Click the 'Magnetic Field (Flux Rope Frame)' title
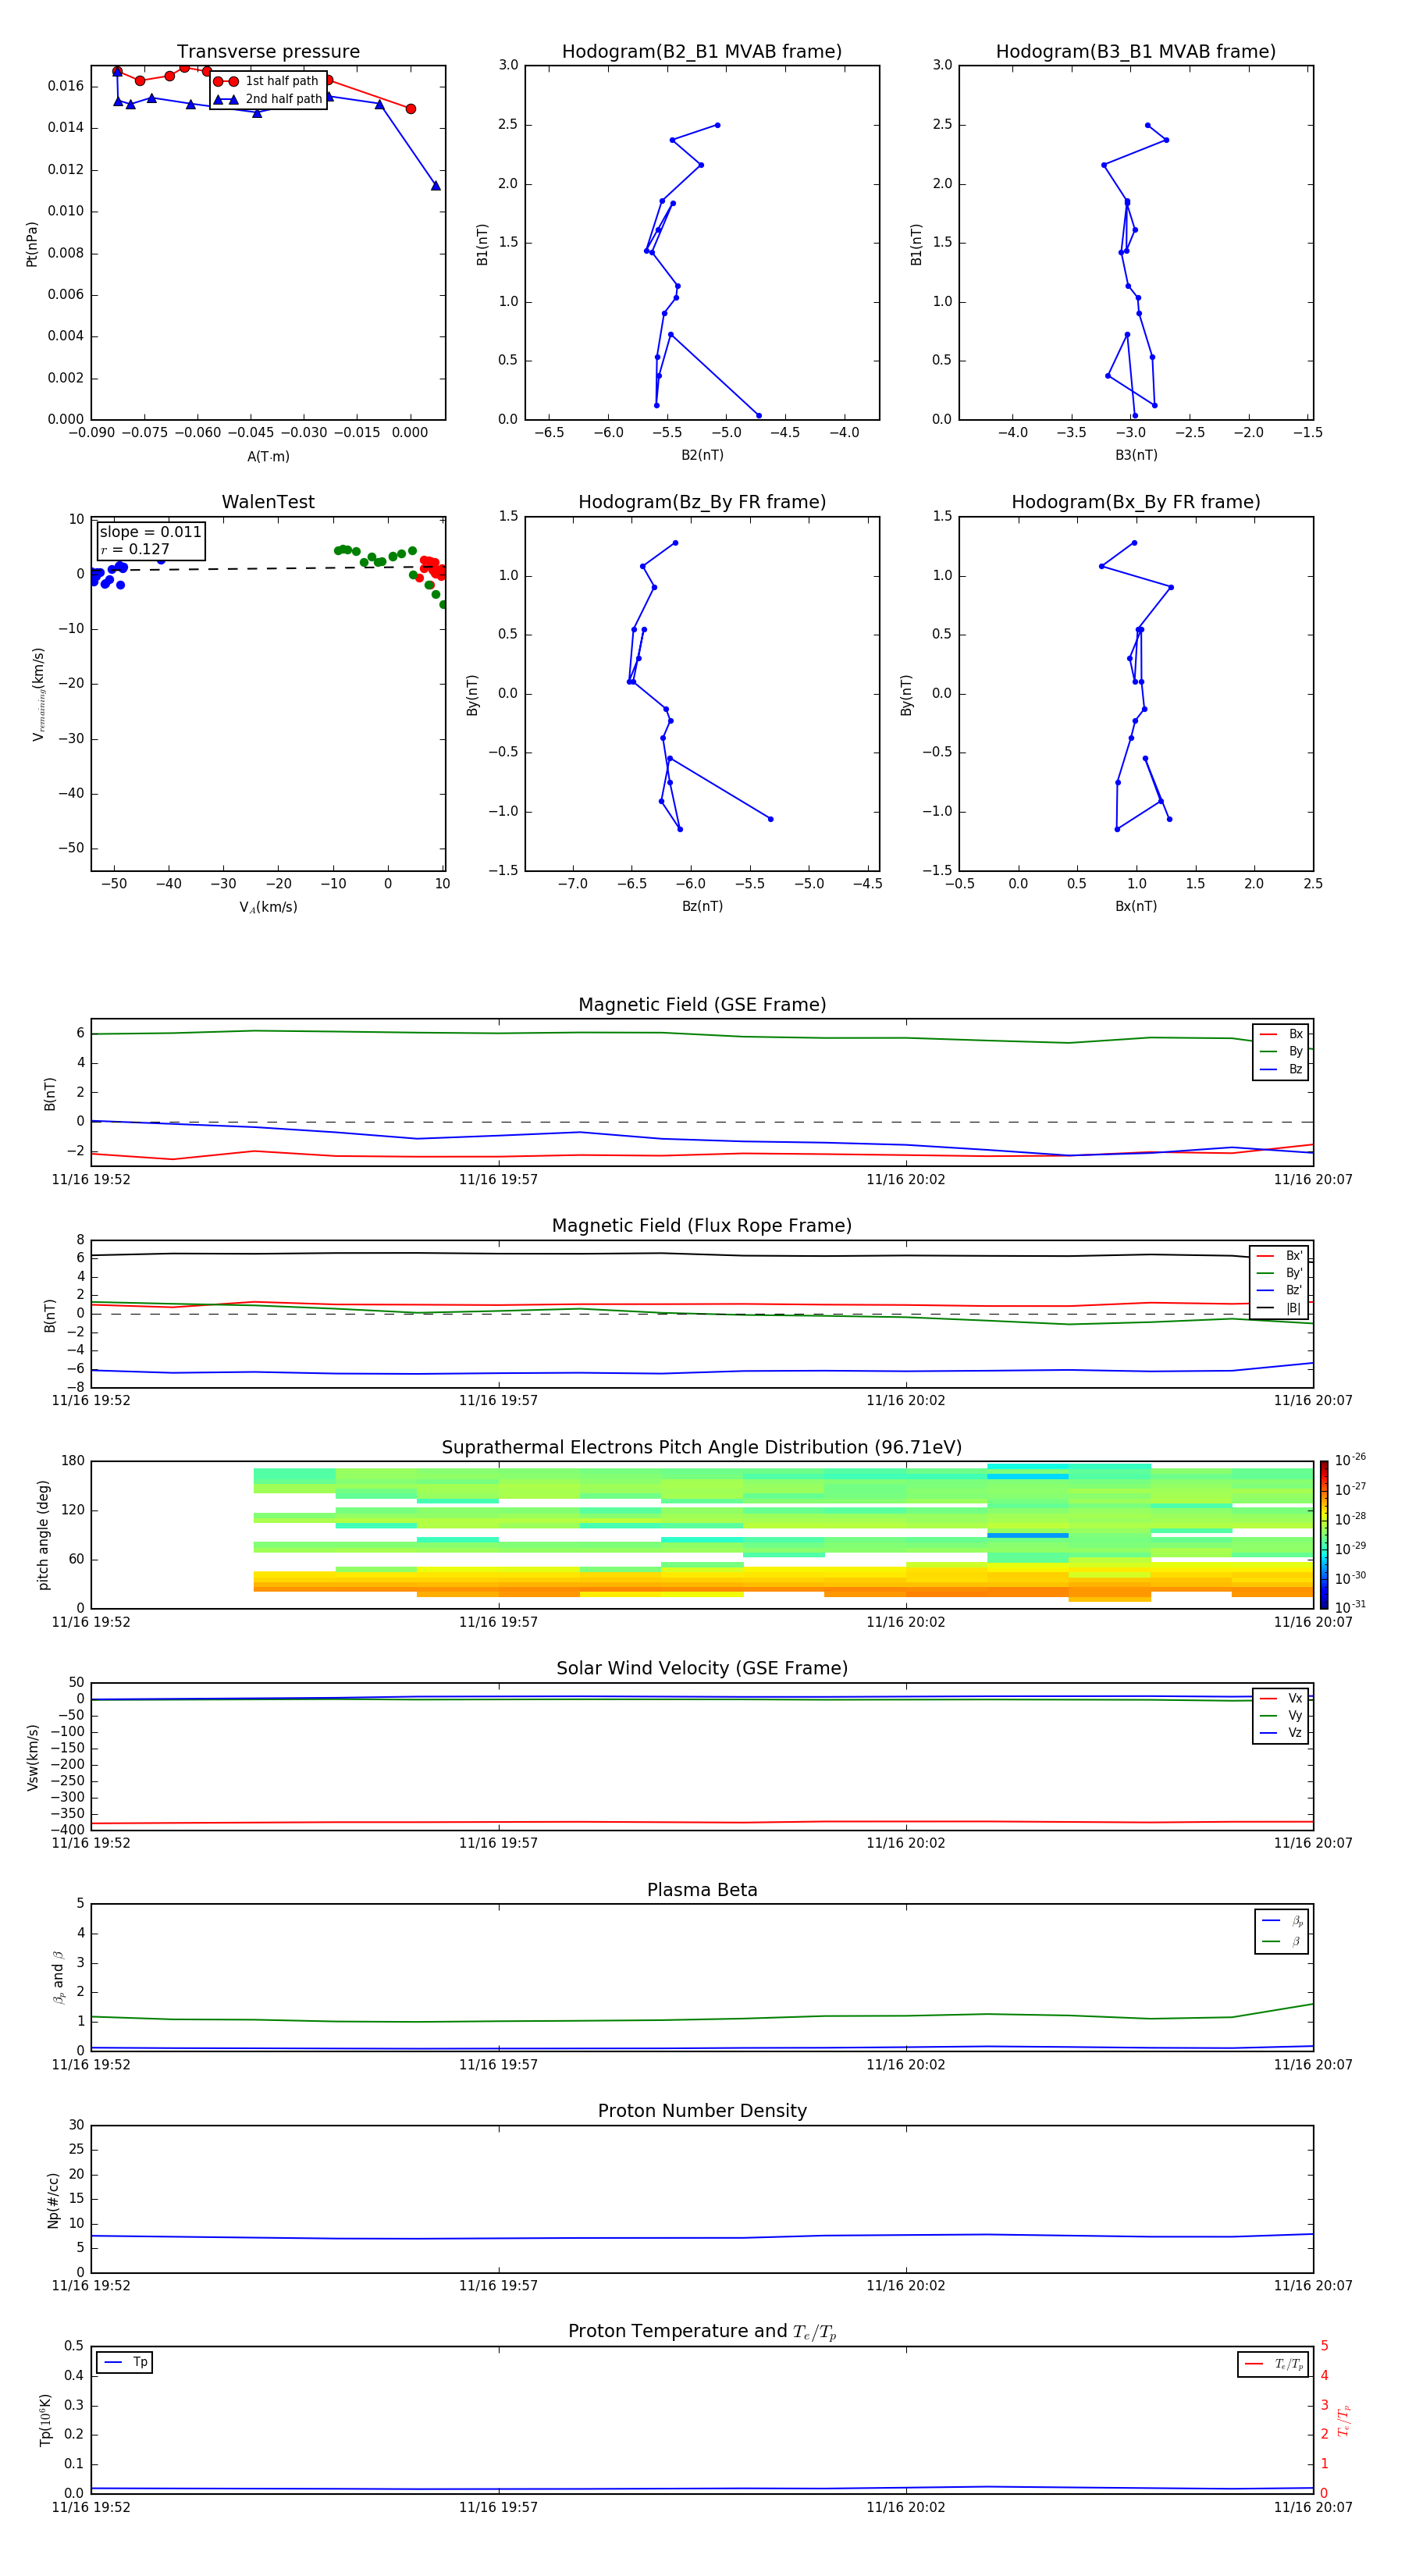 pos(702,1226)
